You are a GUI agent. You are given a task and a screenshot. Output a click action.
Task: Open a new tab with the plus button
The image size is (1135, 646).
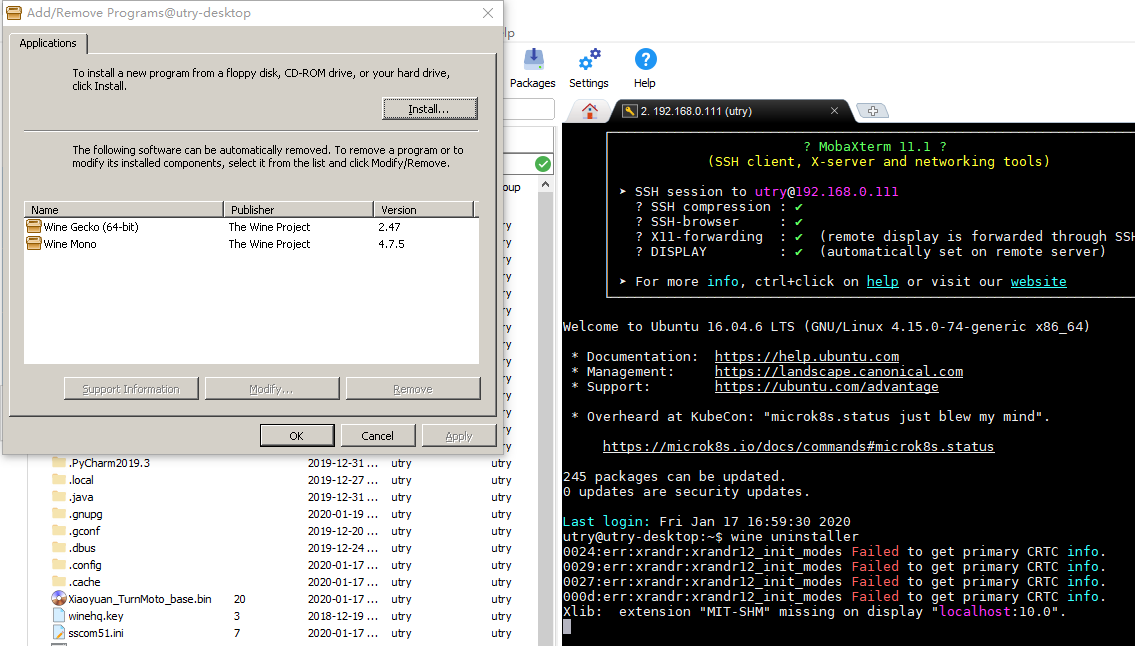872,111
